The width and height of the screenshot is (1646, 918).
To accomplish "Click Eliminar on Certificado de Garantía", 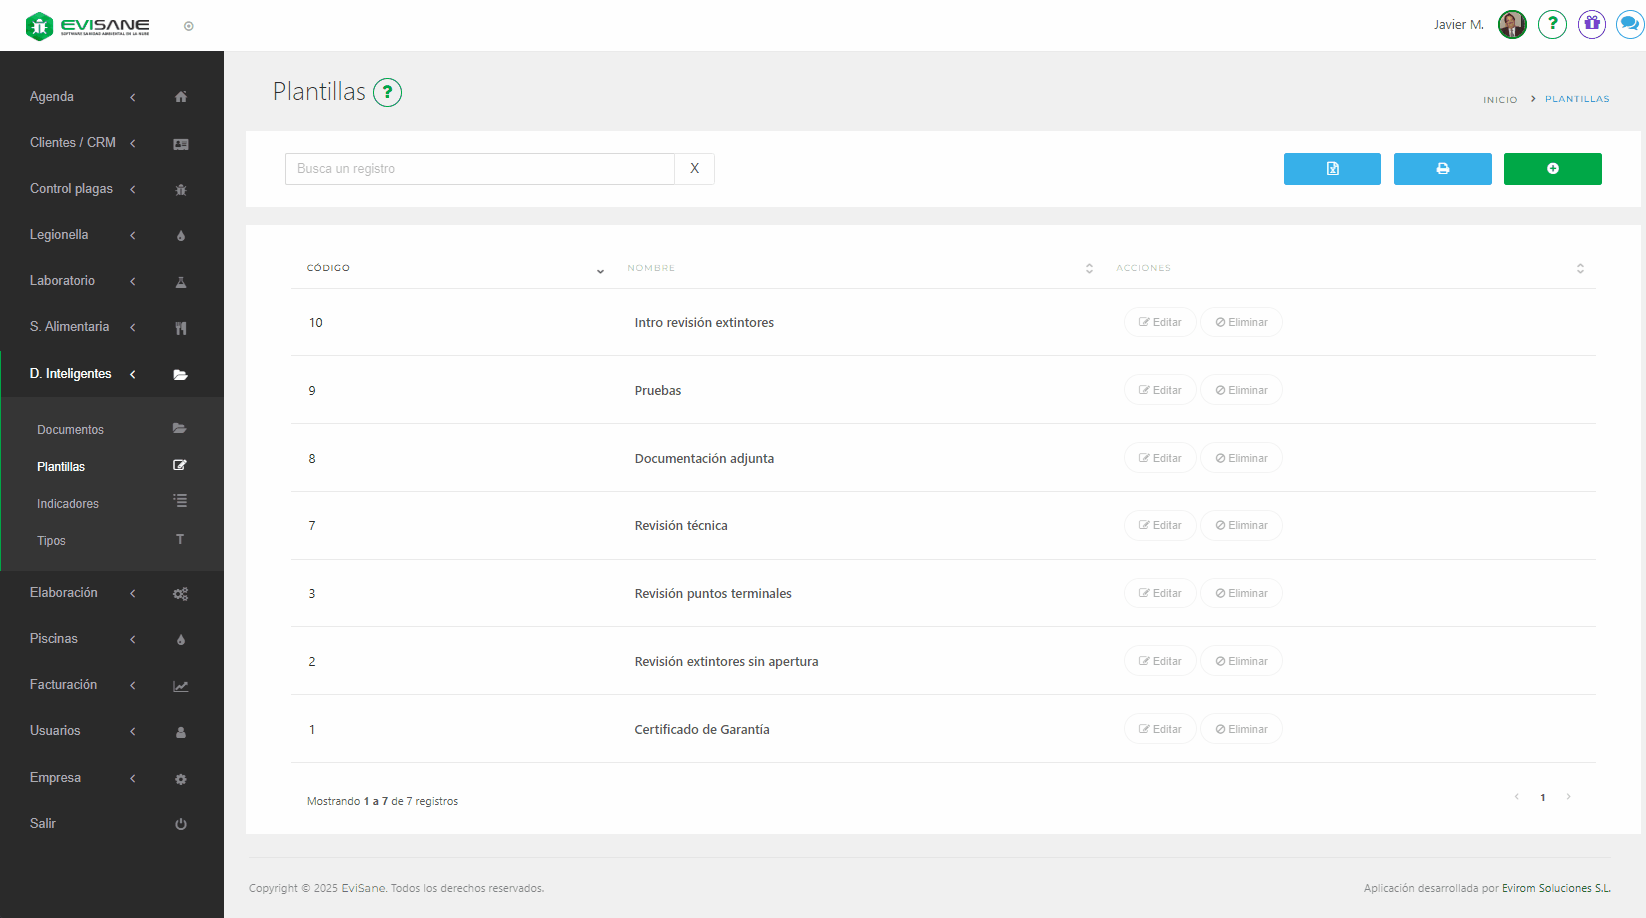I will 1241,728.
